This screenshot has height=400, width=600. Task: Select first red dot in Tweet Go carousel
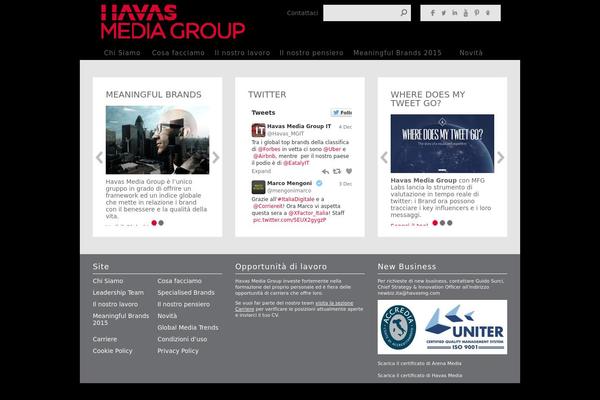[435, 223]
